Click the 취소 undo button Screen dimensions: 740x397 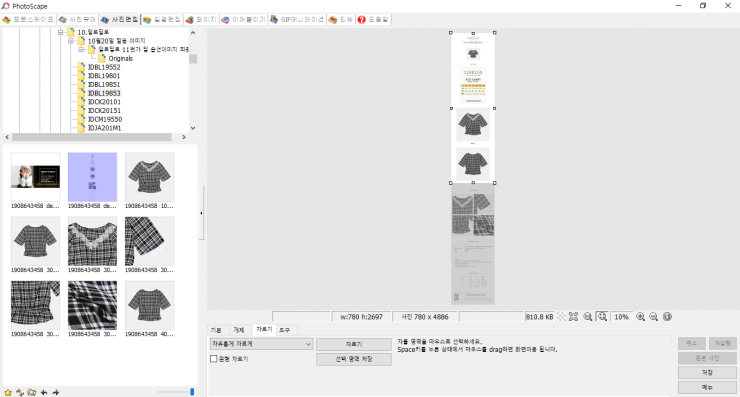[691, 343]
